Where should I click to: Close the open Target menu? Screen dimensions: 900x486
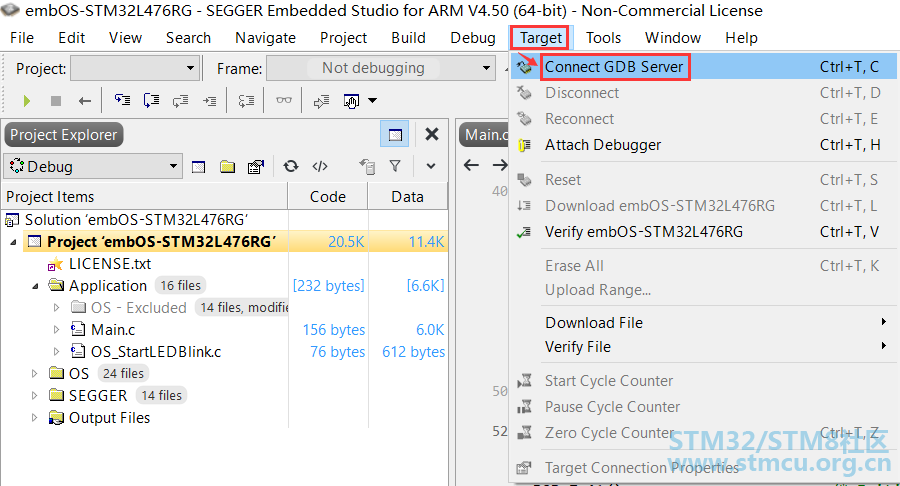coord(540,38)
